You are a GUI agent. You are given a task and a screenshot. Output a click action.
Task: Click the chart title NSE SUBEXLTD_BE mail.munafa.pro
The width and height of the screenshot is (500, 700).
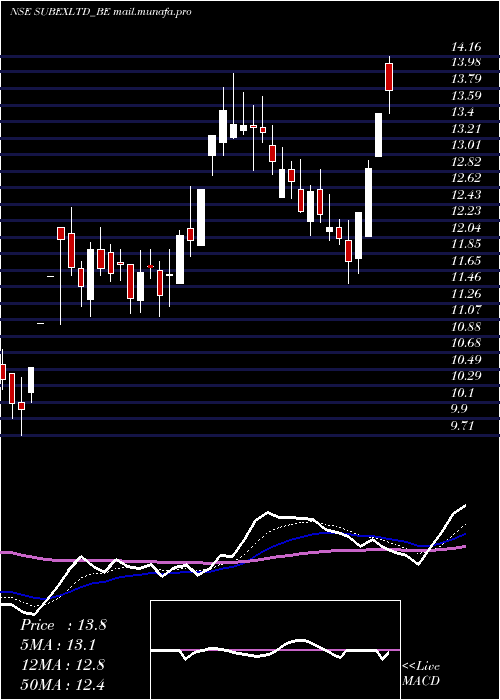coord(100,12)
